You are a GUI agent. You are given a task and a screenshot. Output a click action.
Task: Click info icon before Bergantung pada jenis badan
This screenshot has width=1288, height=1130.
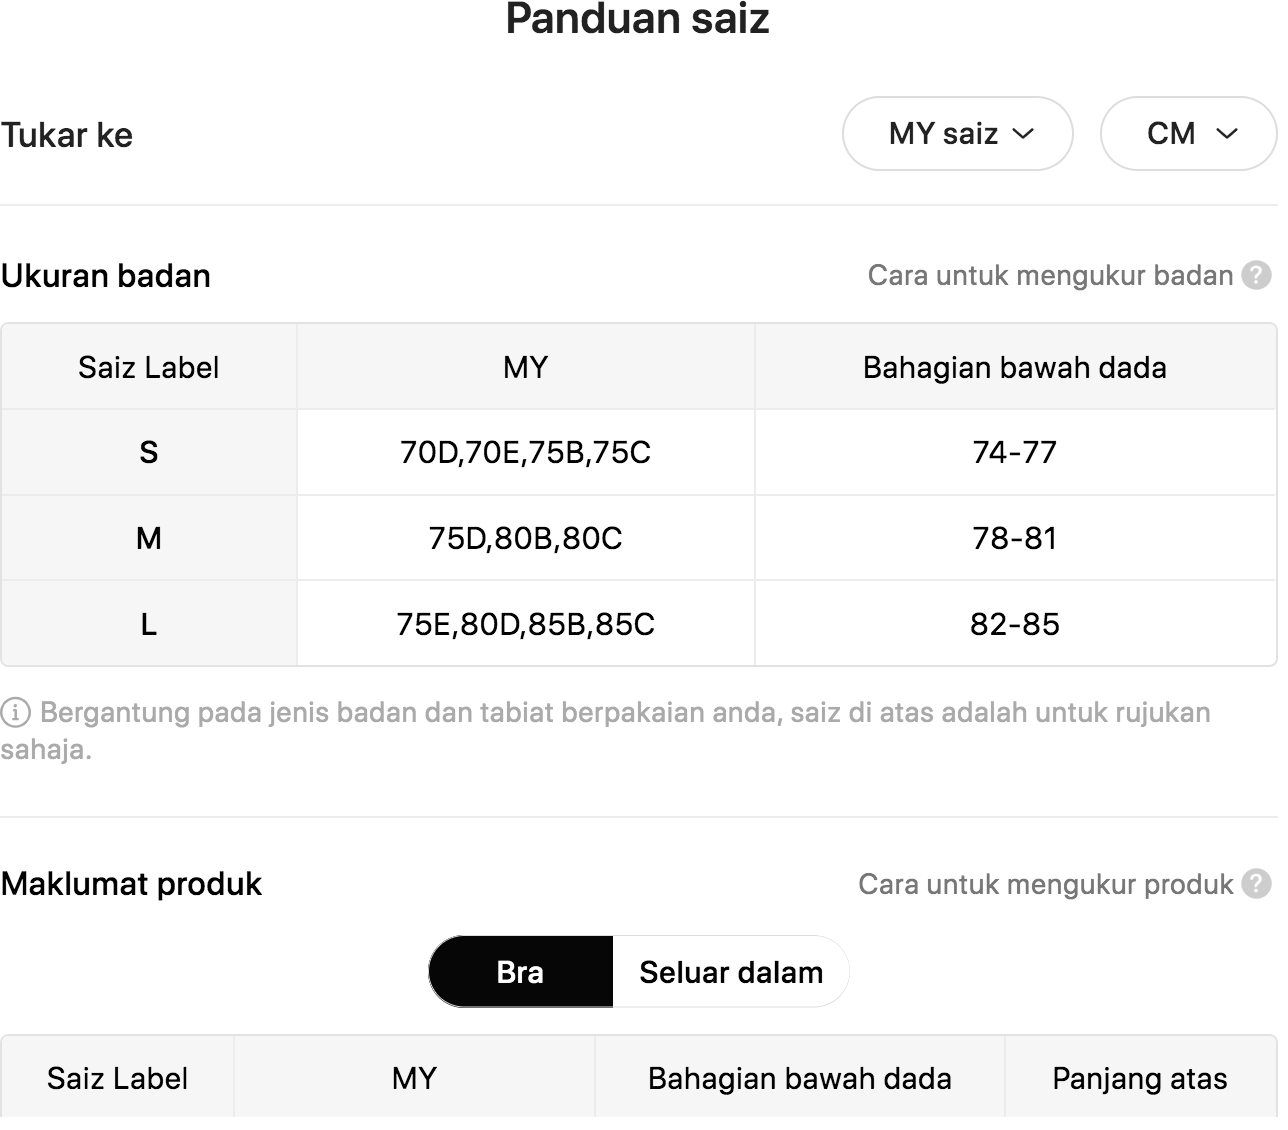click(x=15, y=713)
